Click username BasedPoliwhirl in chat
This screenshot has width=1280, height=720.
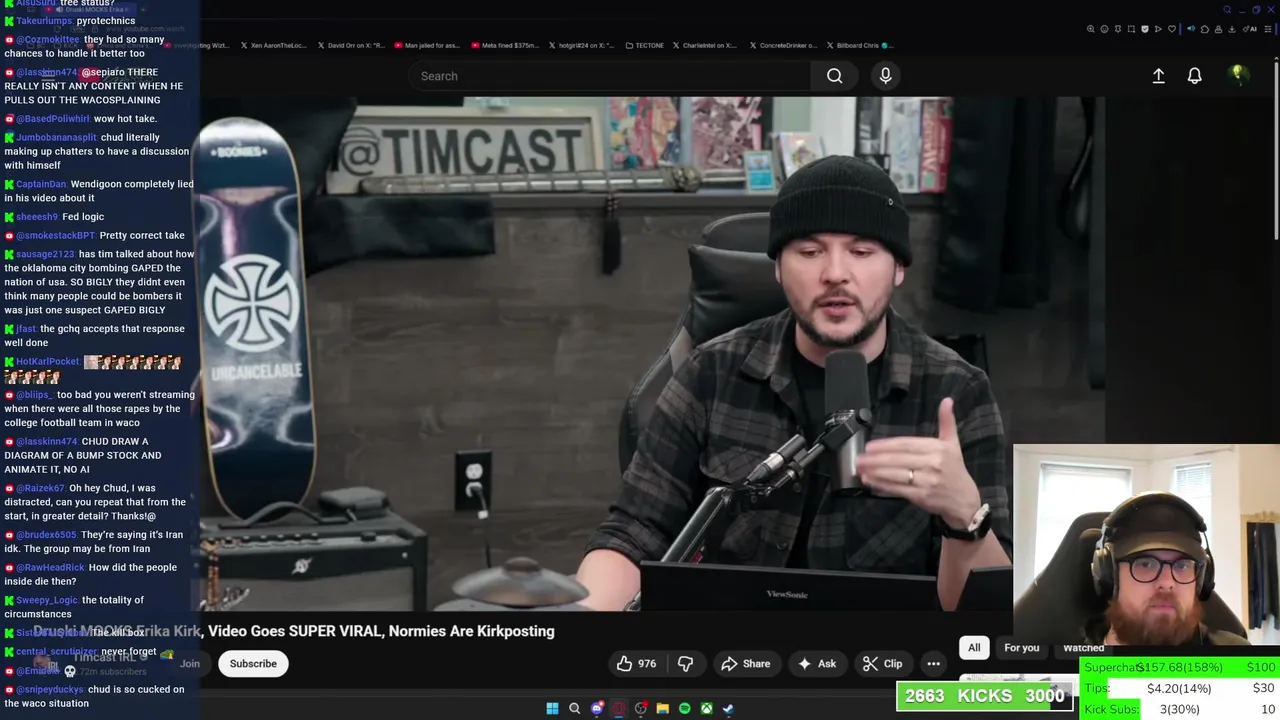(53, 119)
